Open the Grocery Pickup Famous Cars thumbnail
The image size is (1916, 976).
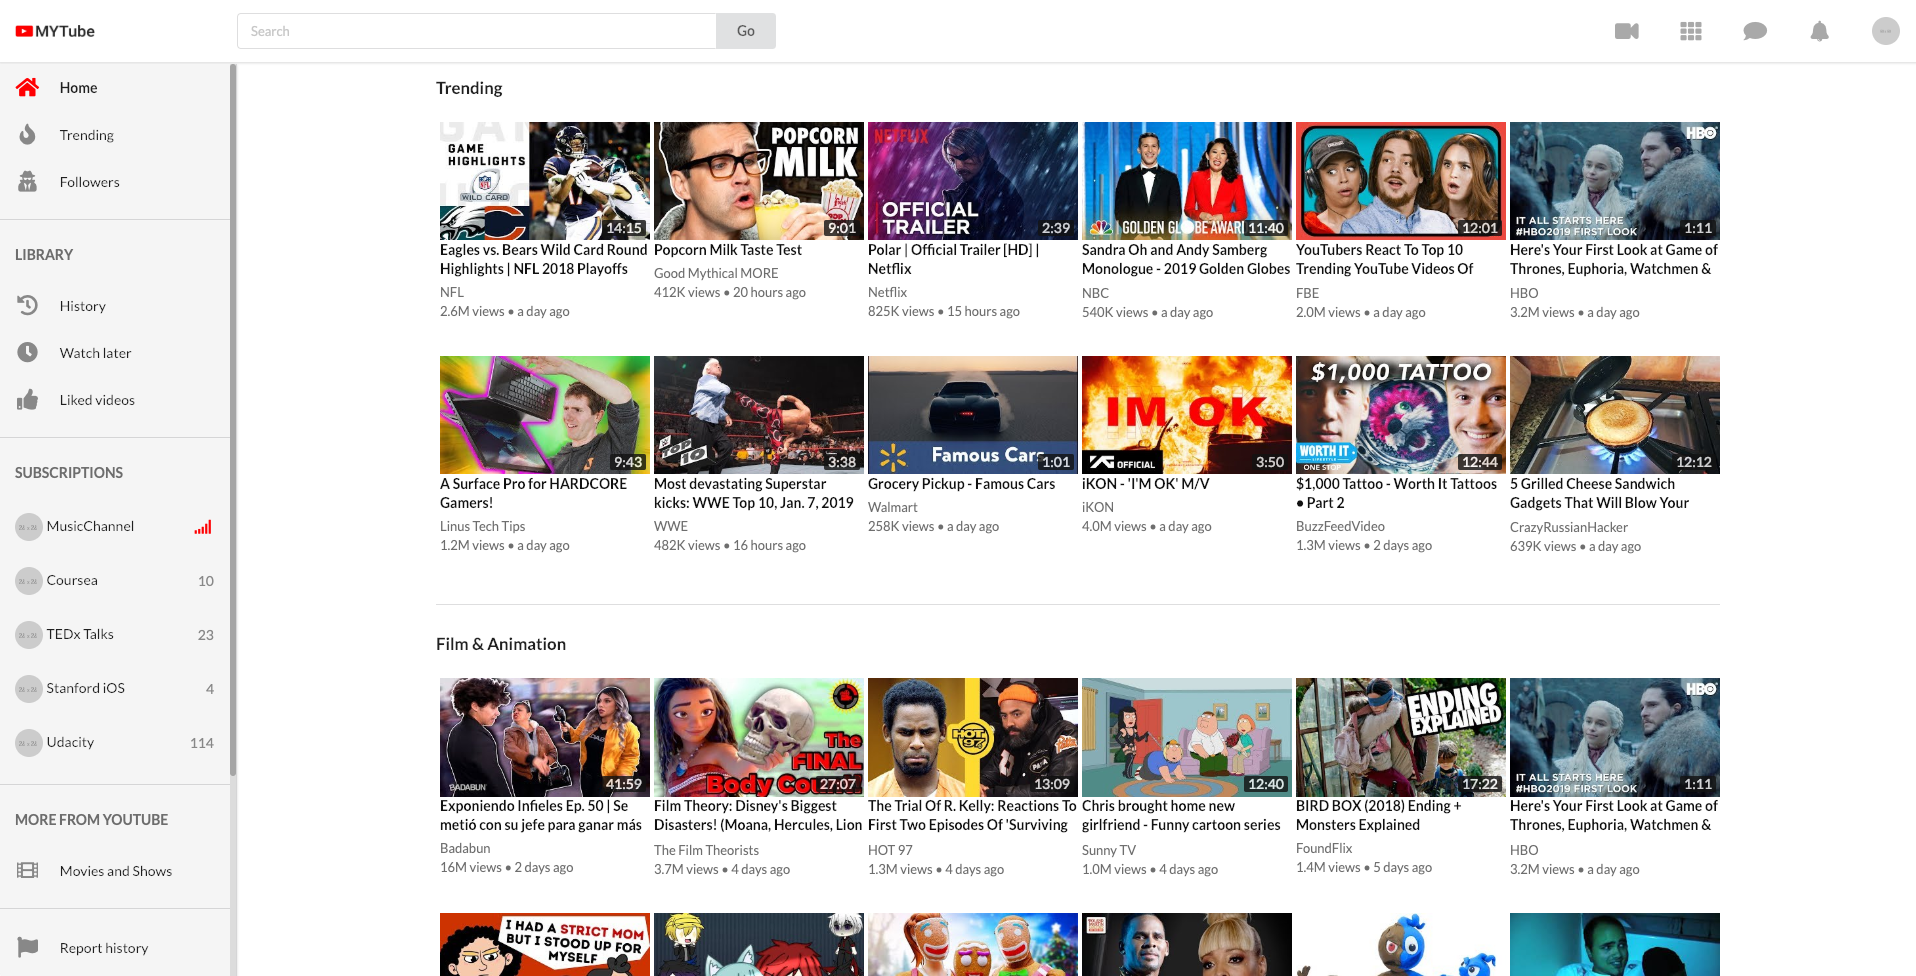tap(973, 415)
